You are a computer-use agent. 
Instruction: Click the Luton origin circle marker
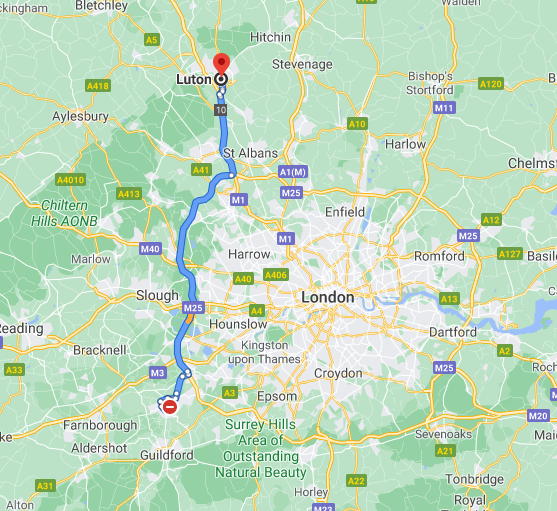pos(221,80)
